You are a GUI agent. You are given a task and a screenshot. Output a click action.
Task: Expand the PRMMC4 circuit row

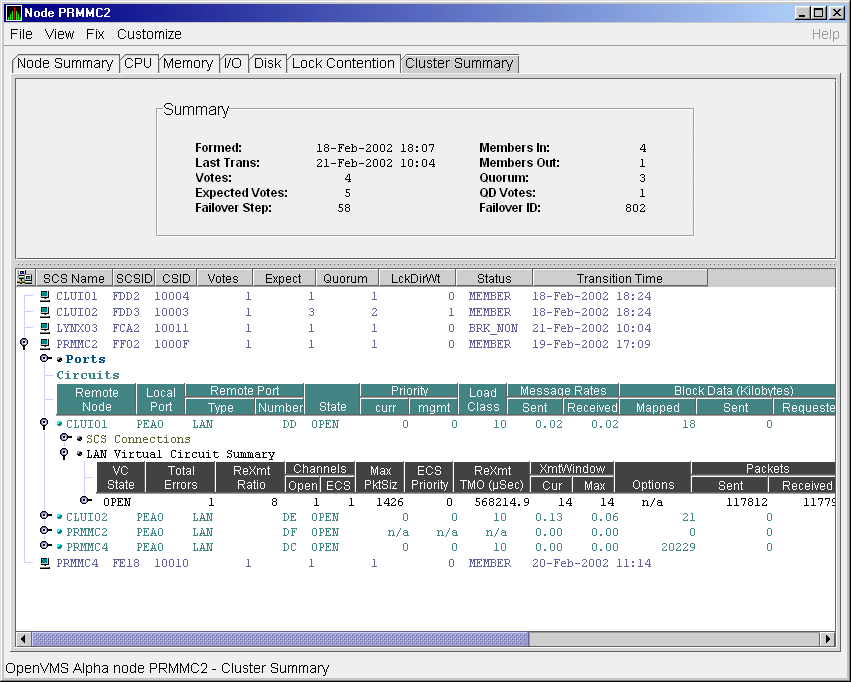[46, 546]
